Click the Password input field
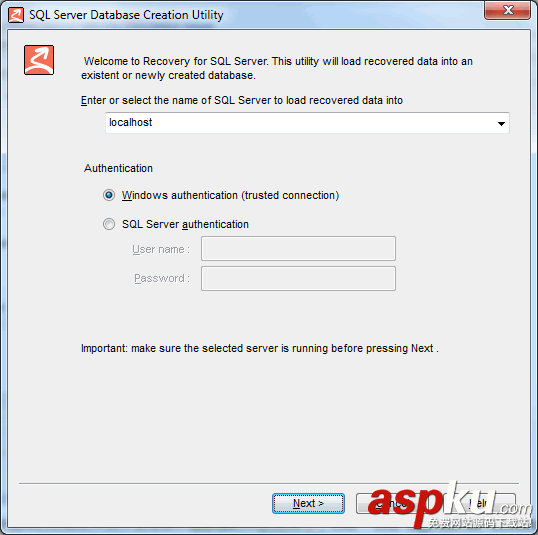The image size is (538, 535). pos(298,278)
